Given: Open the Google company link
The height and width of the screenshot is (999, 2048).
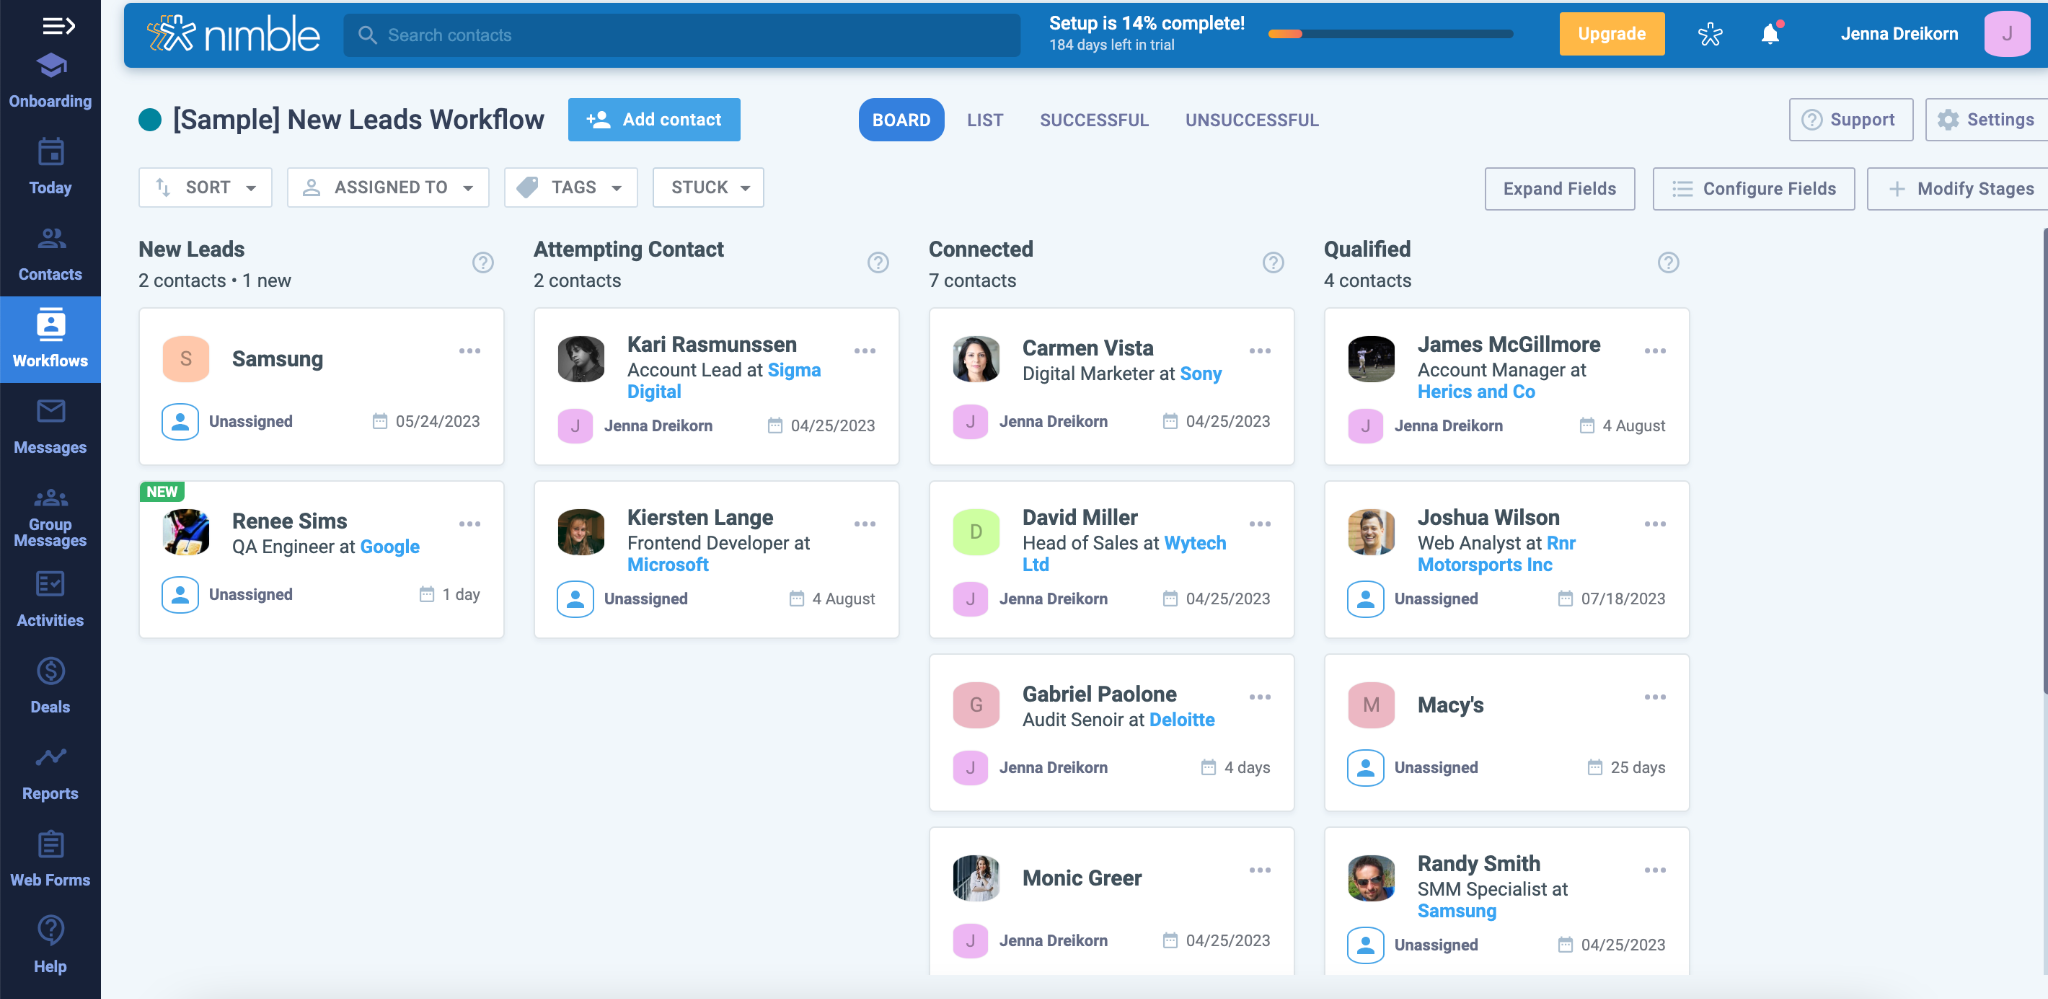Looking at the screenshot, I should 389,547.
